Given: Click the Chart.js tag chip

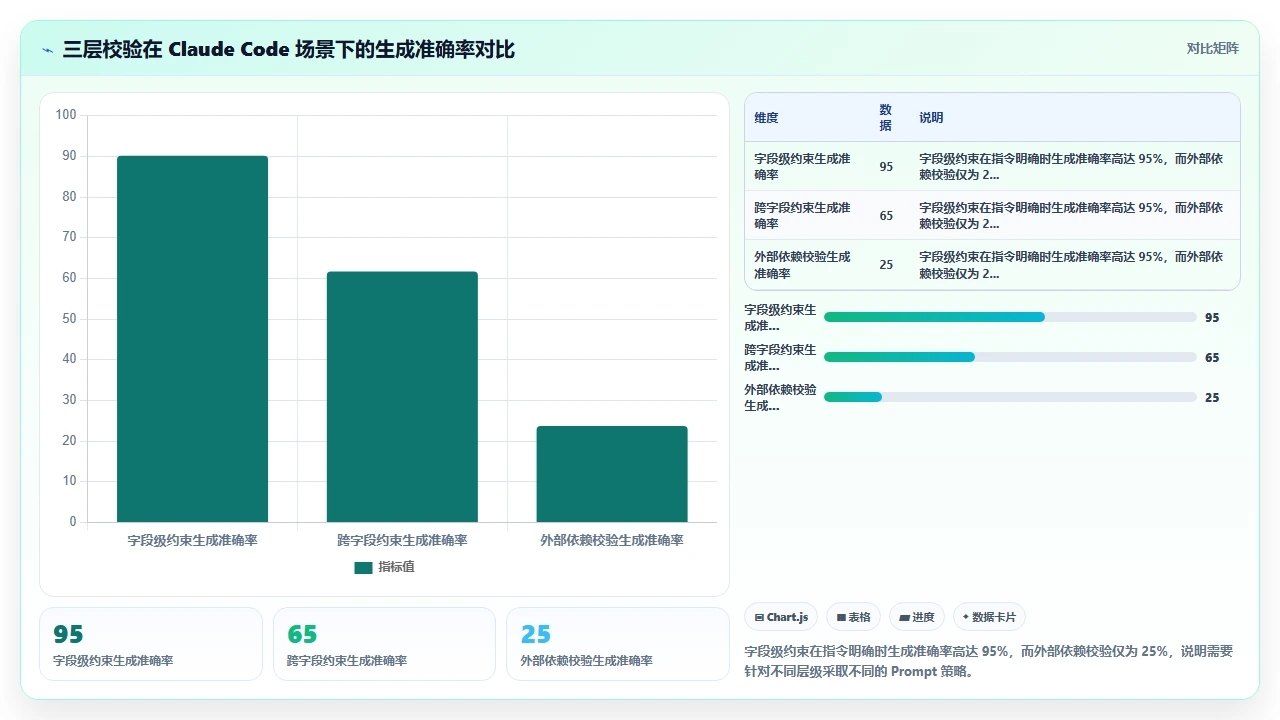Looking at the screenshot, I should tap(782, 617).
